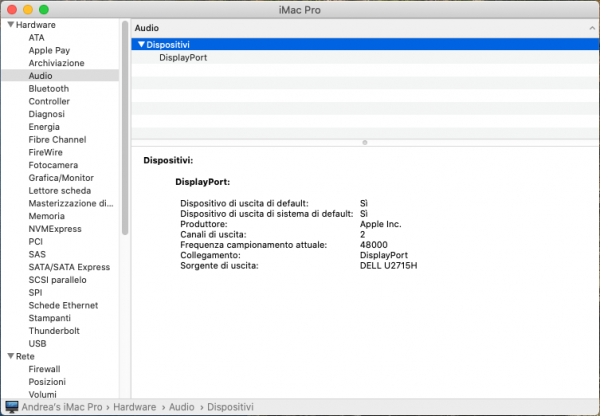Click the yellow minimize window button

point(28,10)
